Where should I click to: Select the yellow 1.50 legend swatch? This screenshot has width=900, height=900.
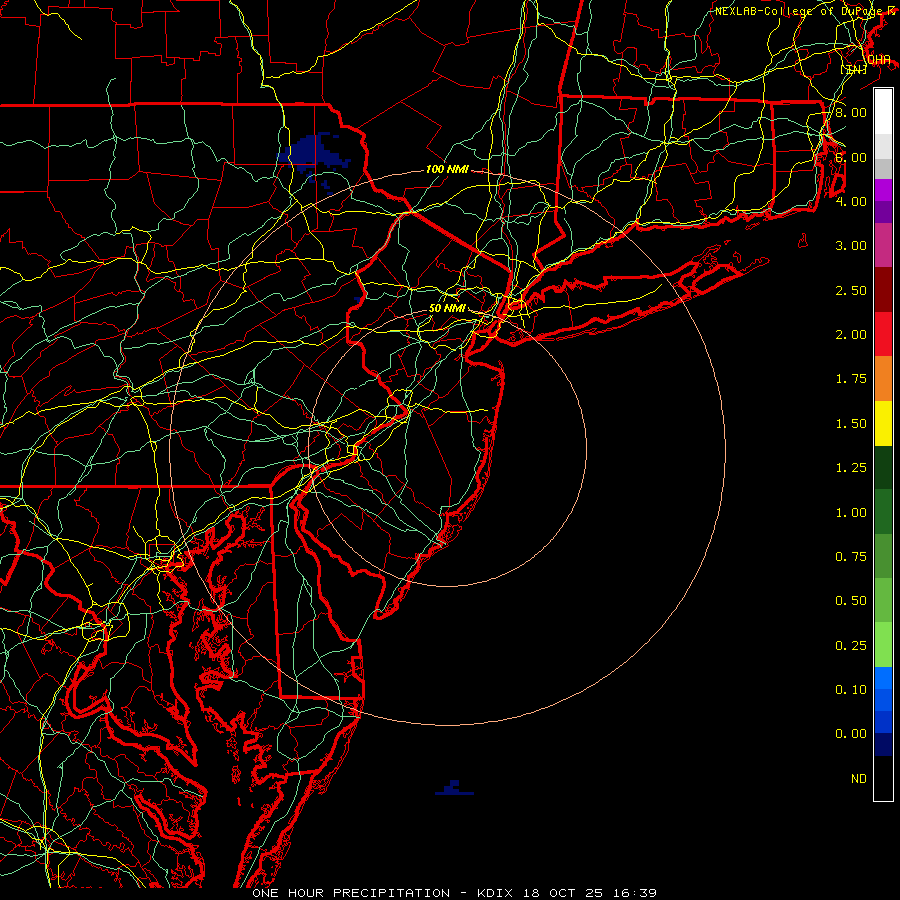[883, 424]
